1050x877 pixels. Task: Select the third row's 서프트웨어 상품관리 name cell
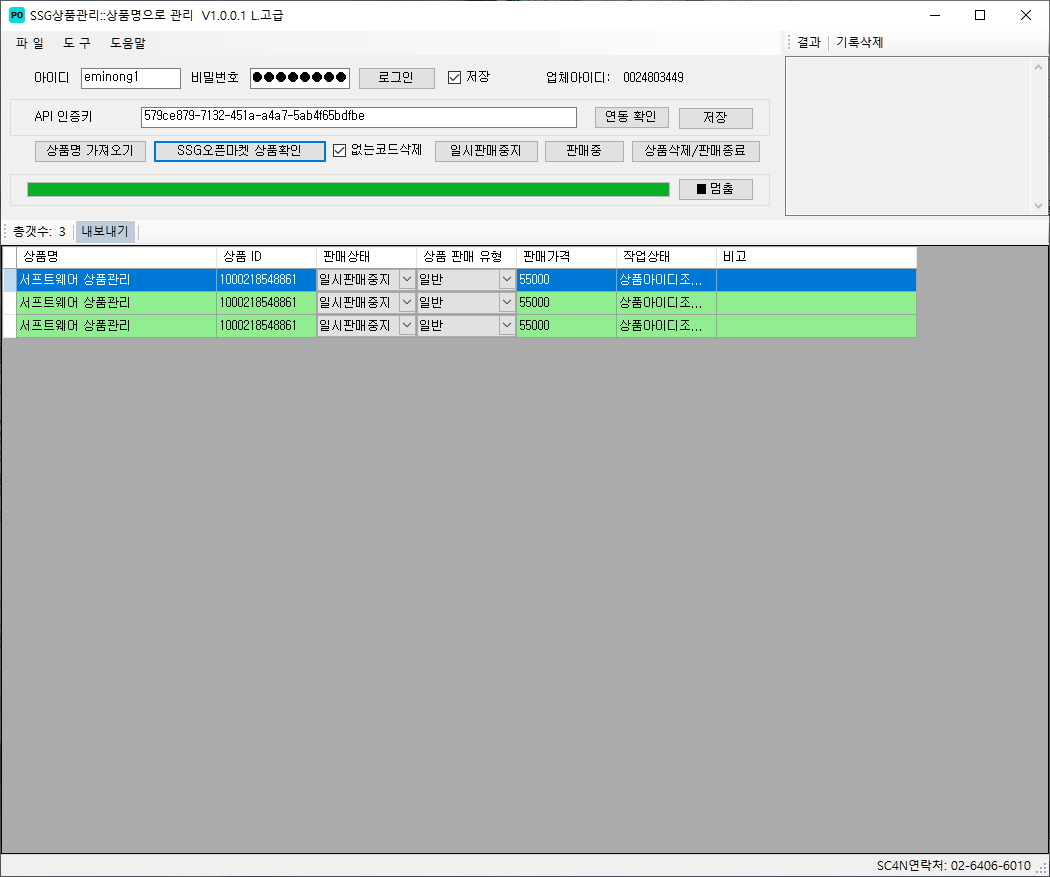117,325
